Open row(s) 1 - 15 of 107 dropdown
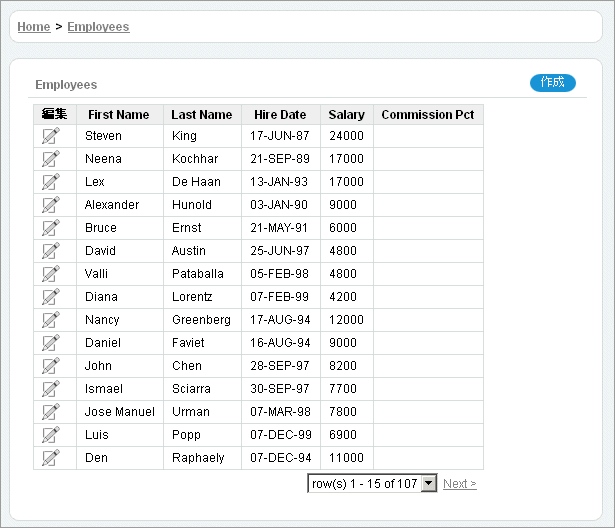615x528 pixels. tap(372, 483)
